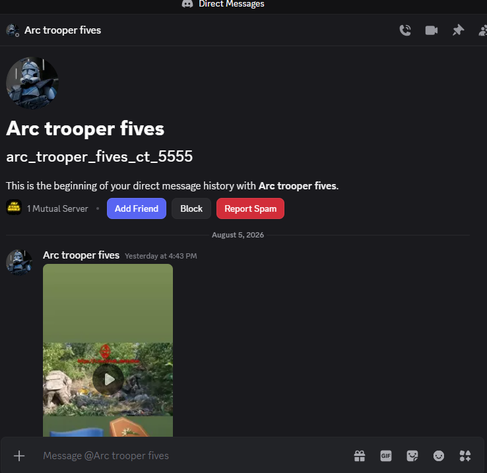
Task: Click the small avatar in the header bar
Action: [13, 30]
